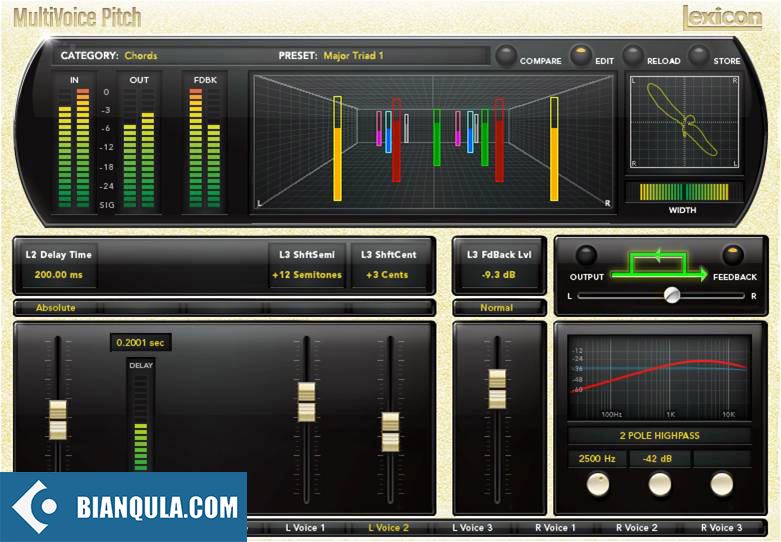
Task: Click the third filter knob under the empty field
Action: coord(721,484)
